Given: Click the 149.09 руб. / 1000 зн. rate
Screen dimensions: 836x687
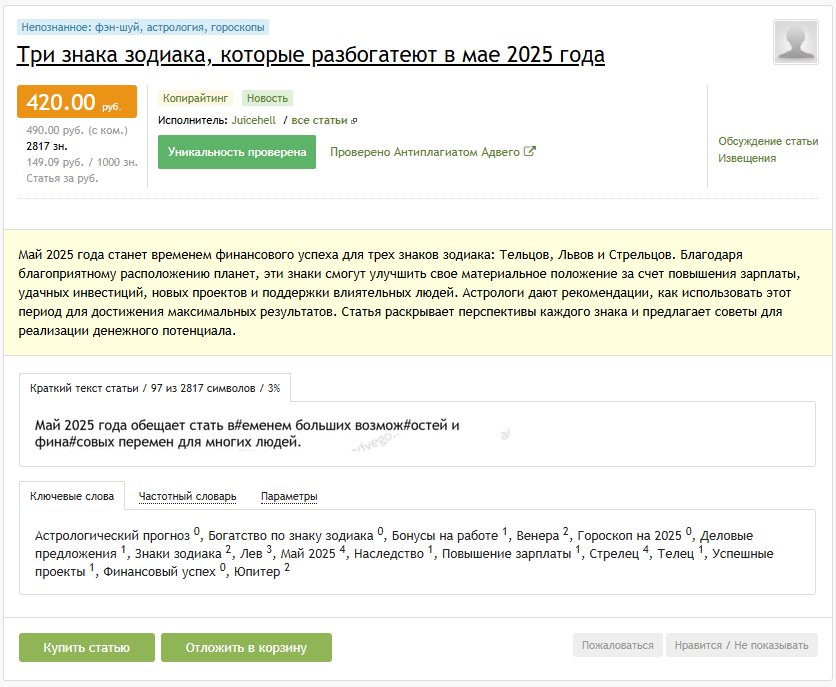Looking at the screenshot, I should [82, 162].
